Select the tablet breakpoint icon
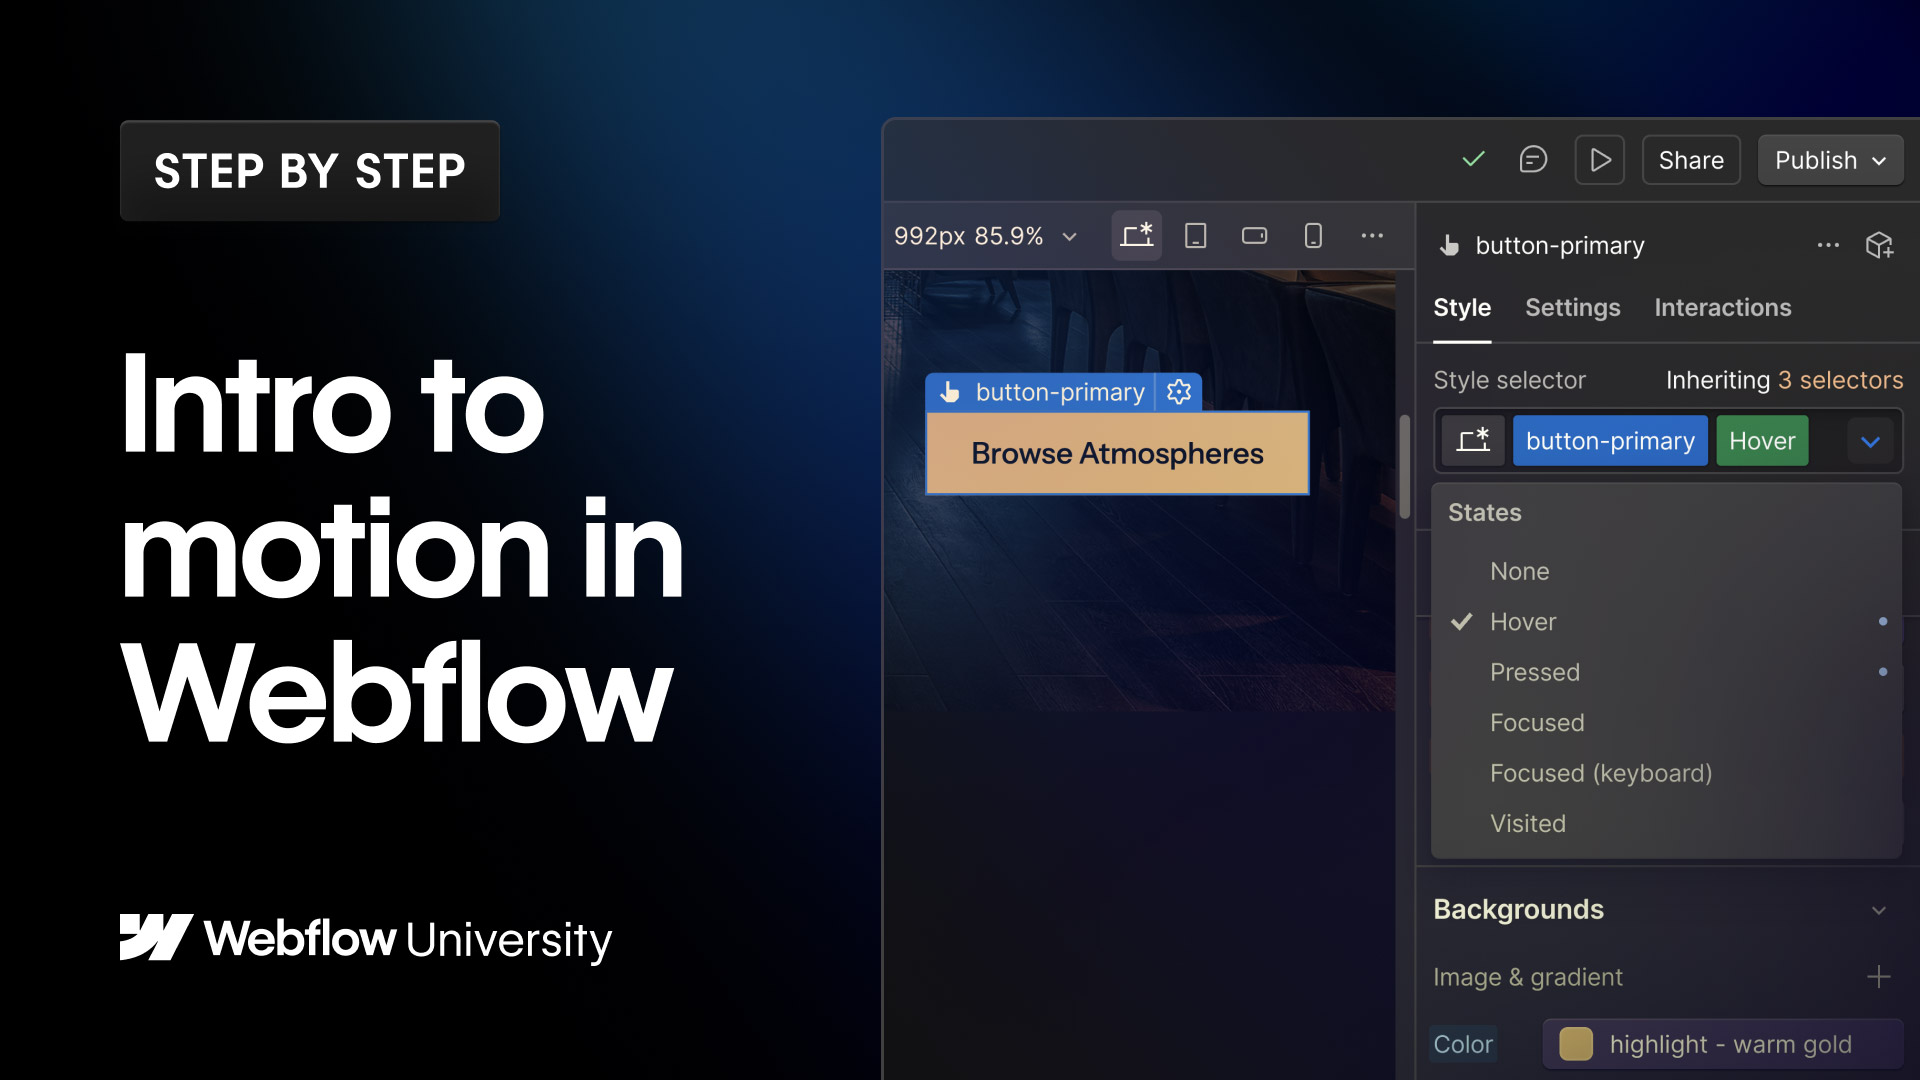Viewport: 1920px width, 1080px height. click(1195, 235)
